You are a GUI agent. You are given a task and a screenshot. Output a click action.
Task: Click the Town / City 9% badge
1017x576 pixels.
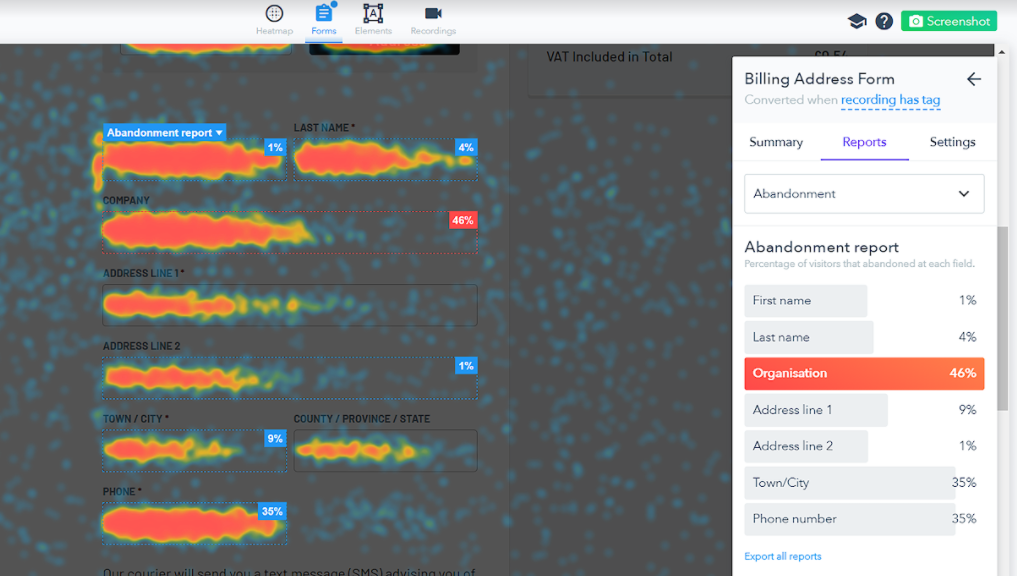(x=275, y=438)
